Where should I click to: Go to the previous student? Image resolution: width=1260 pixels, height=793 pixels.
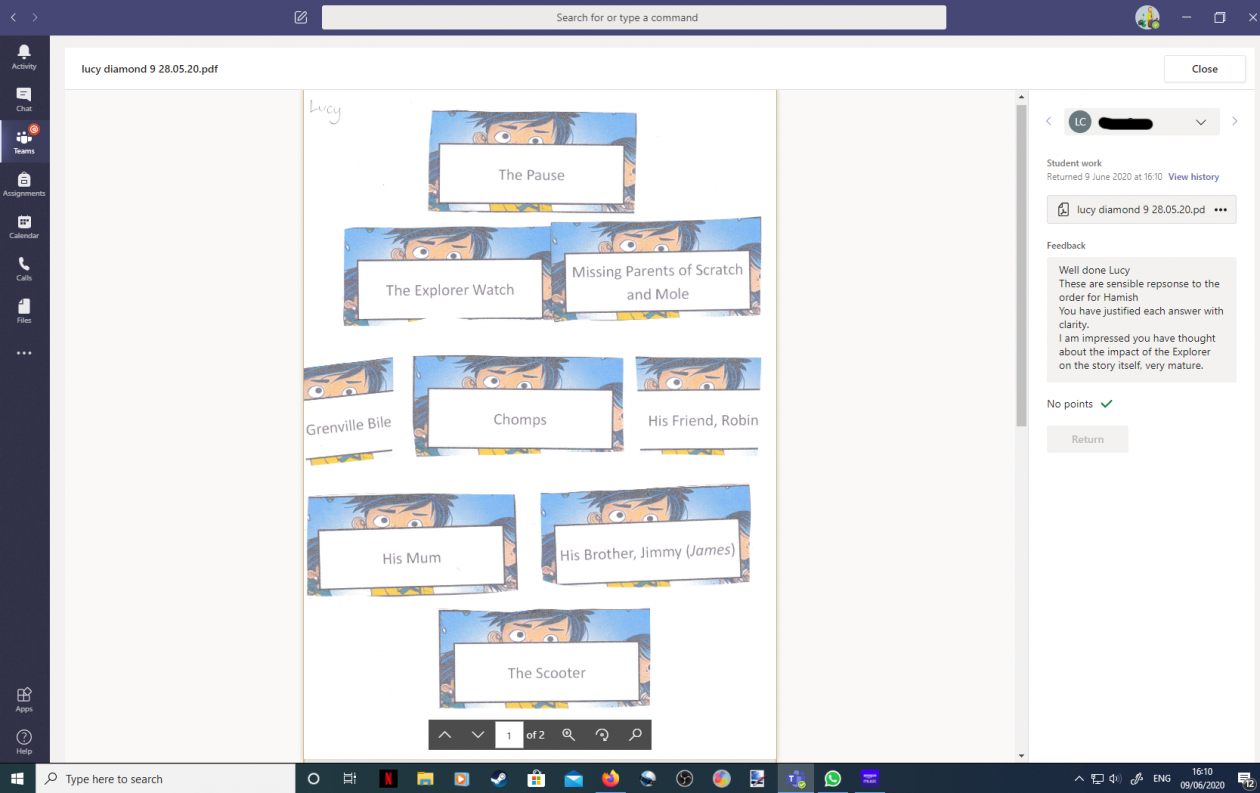click(1049, 122)
